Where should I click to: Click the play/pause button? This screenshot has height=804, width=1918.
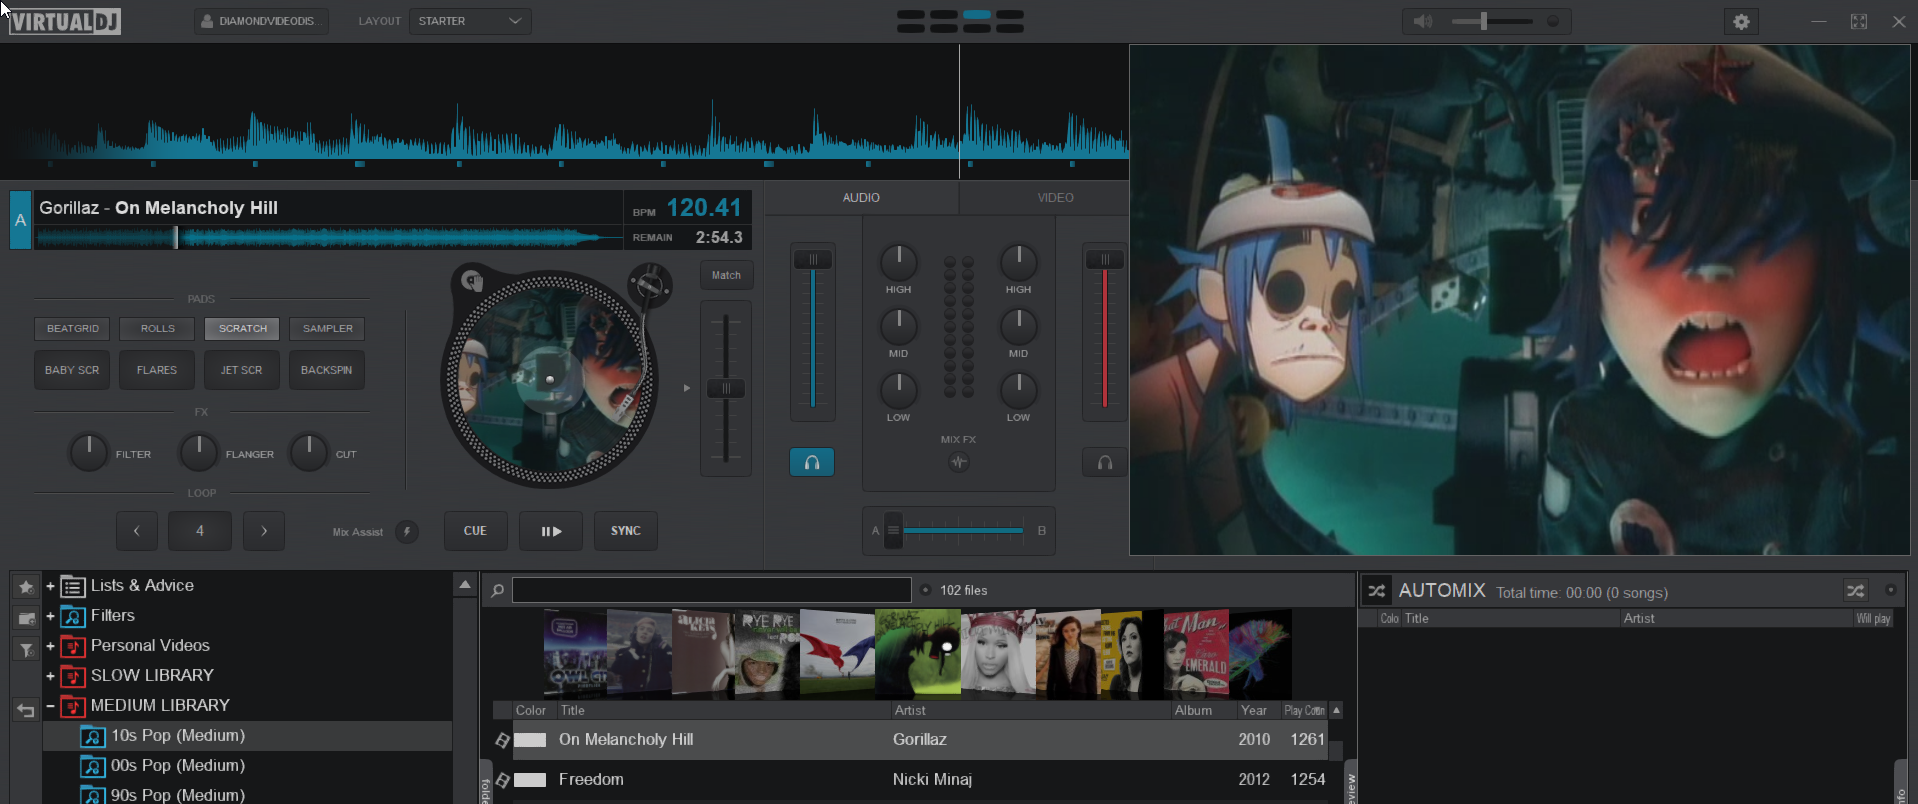[551, 531]
